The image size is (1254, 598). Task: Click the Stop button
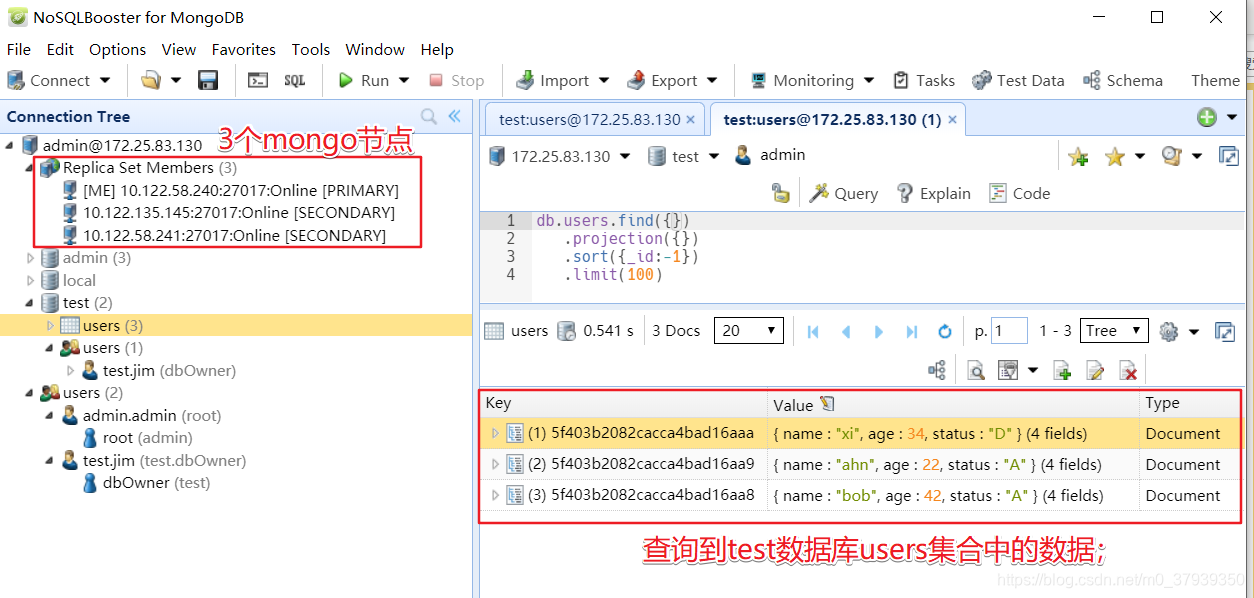tap(457, 80)
